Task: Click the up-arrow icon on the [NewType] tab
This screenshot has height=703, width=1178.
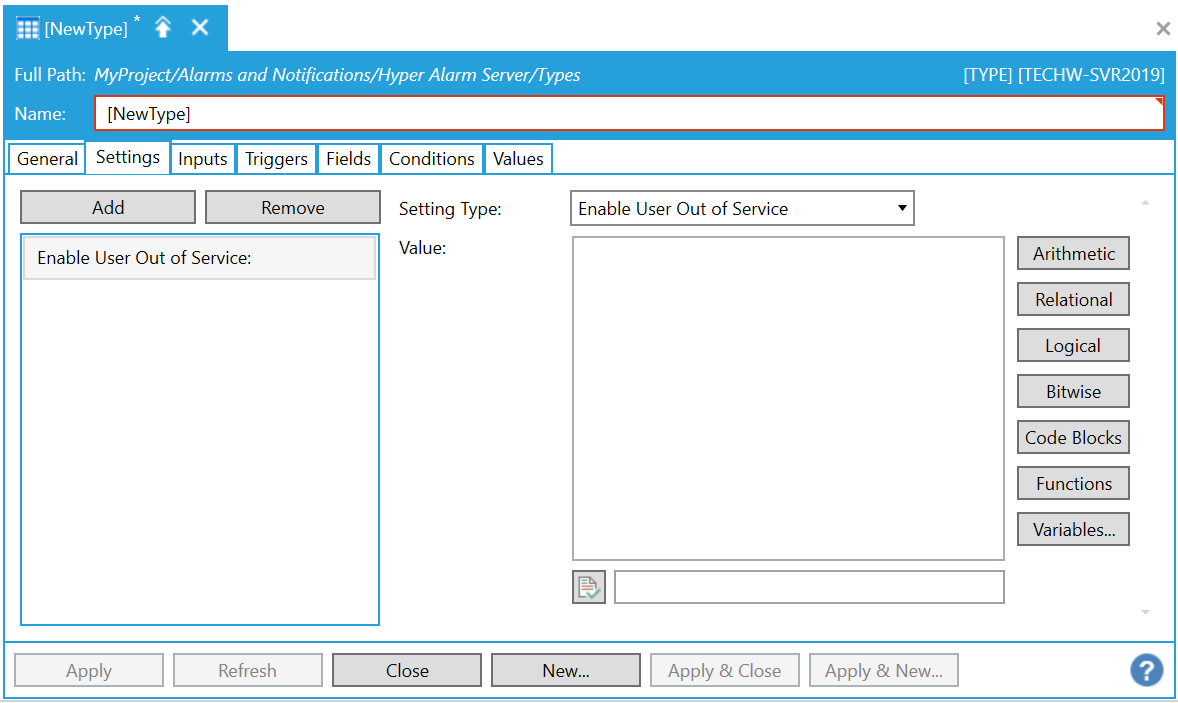Action: pos(163,28)
